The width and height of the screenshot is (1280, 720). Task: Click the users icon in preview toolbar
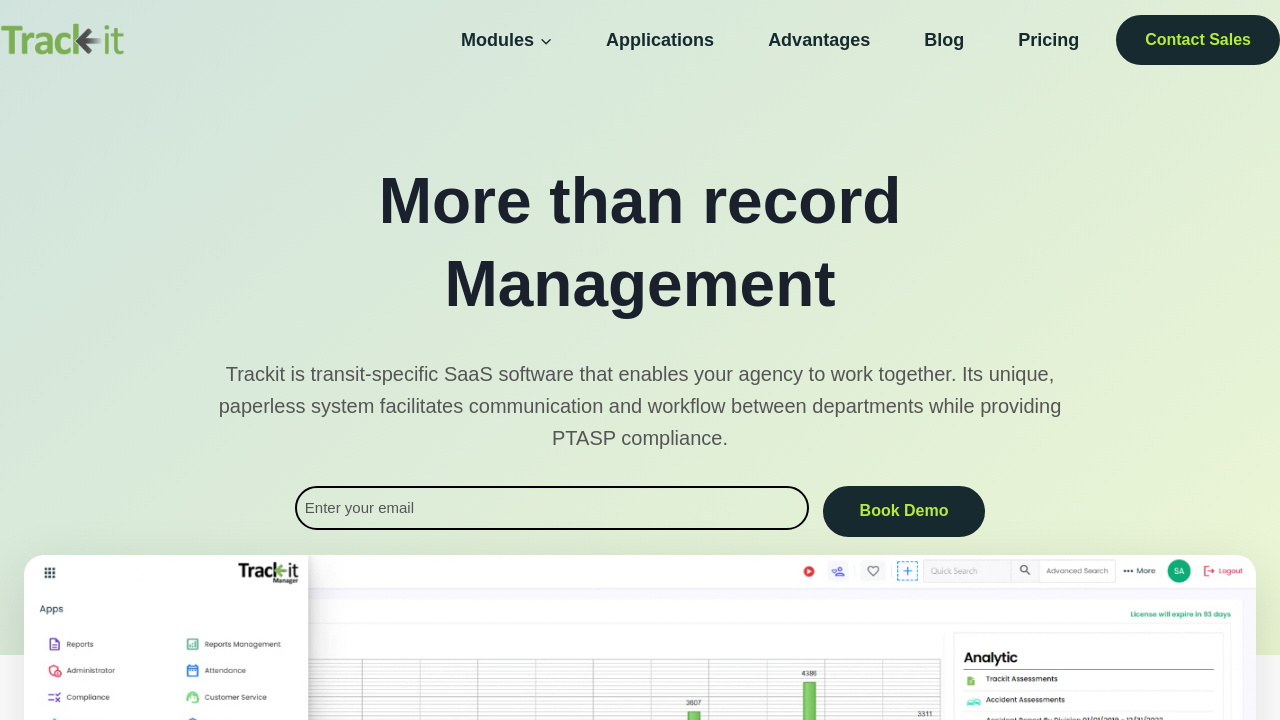pyautogui.click(x=838, y=571)
